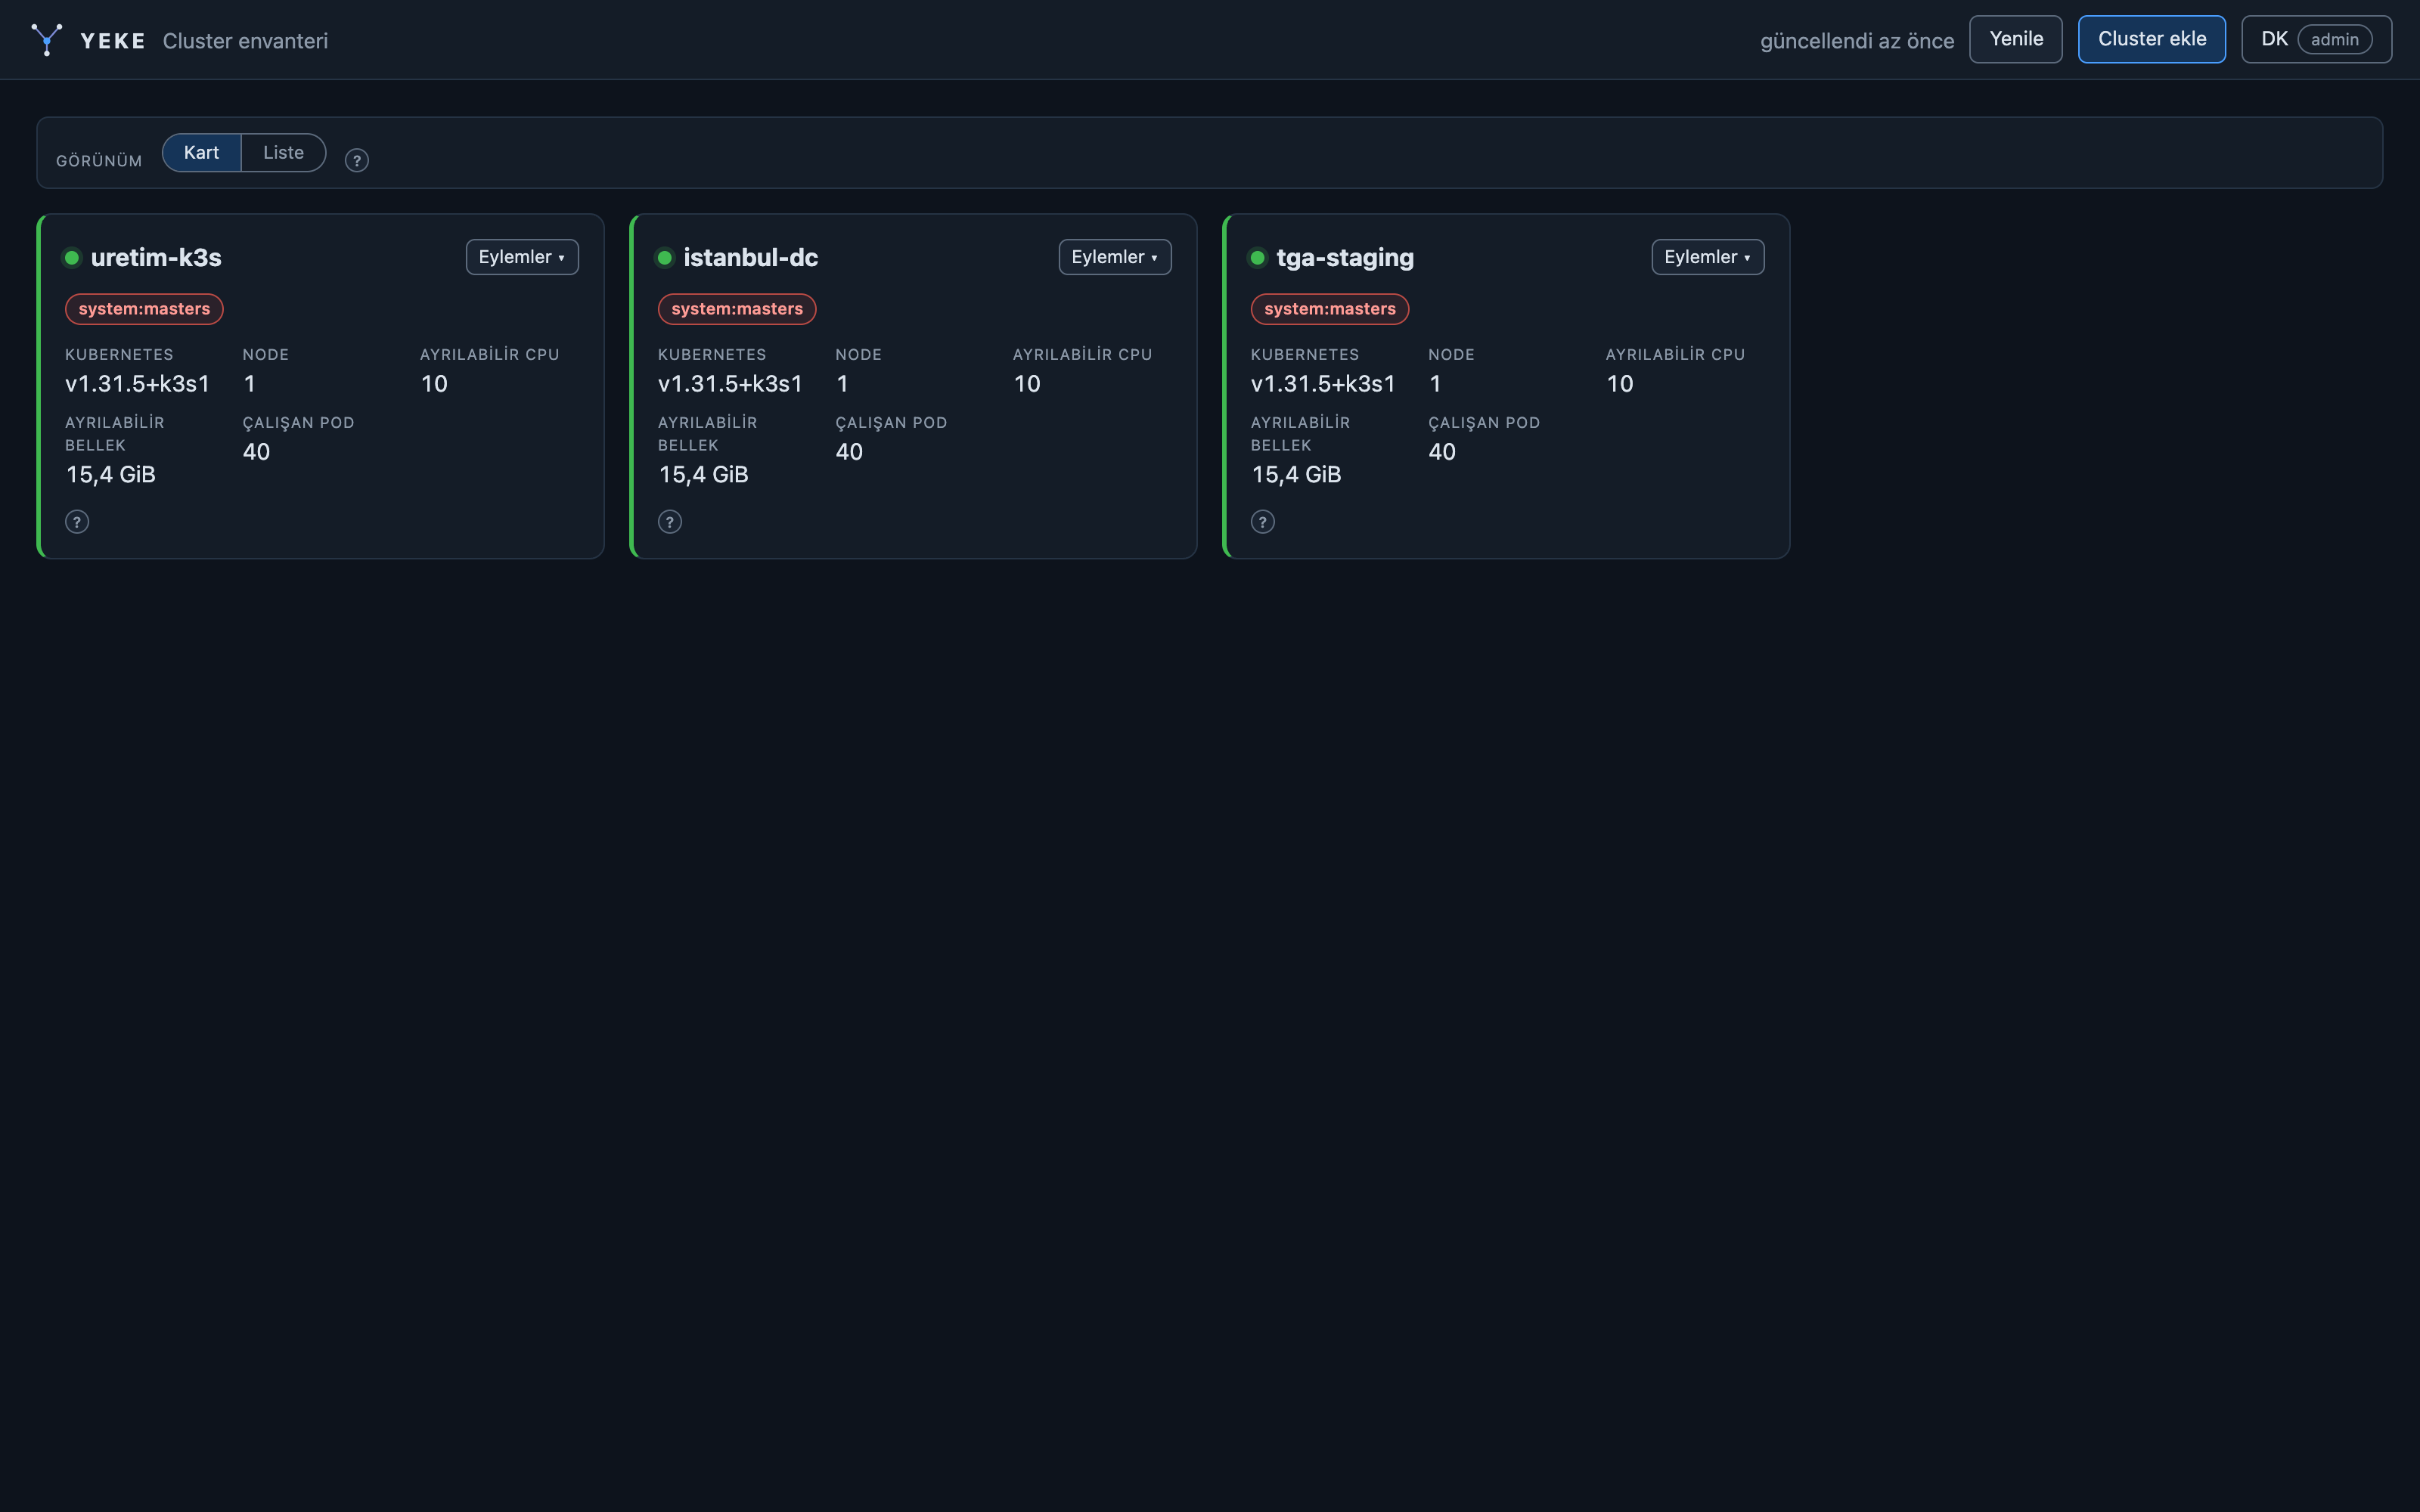
Task: Open help icon on istanbul-dc card
Action: click(670, 522)
